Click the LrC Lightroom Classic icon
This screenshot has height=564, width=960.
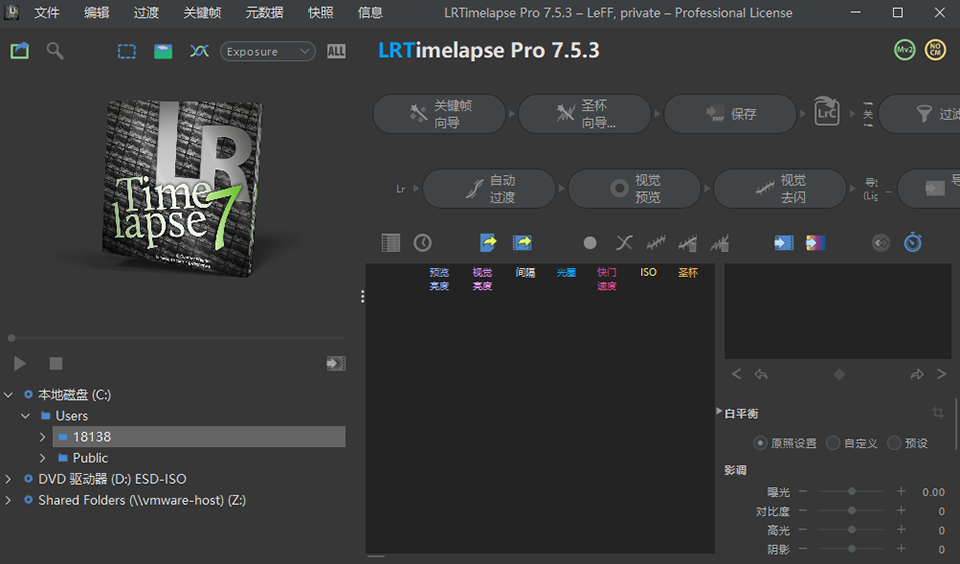827,111
